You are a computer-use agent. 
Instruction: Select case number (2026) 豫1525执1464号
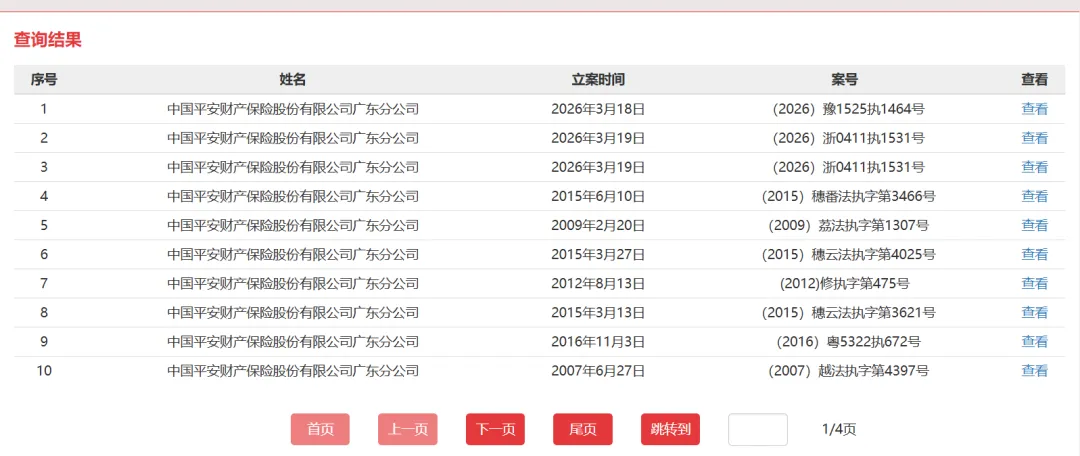coord(849,109)
